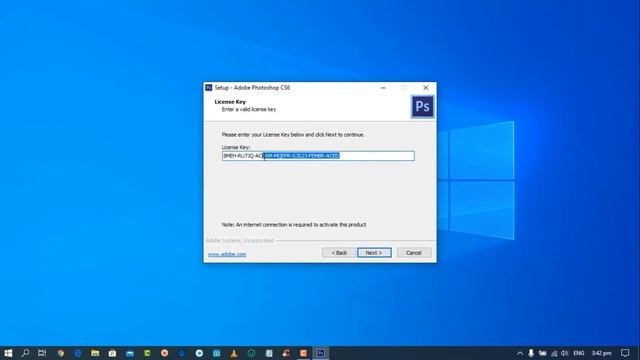Switch input language ENG
The height and width of the screenshot is (360, 640).
tap(578, 353)
